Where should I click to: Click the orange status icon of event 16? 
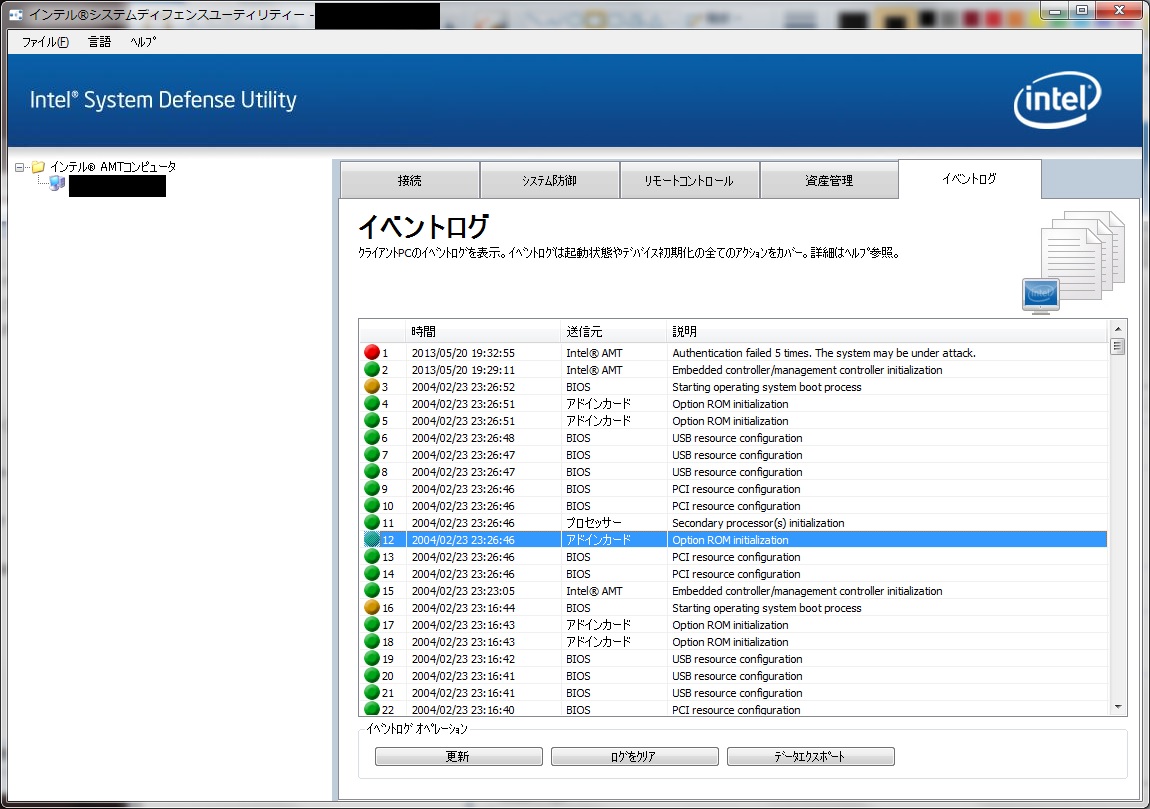(372, 607)
